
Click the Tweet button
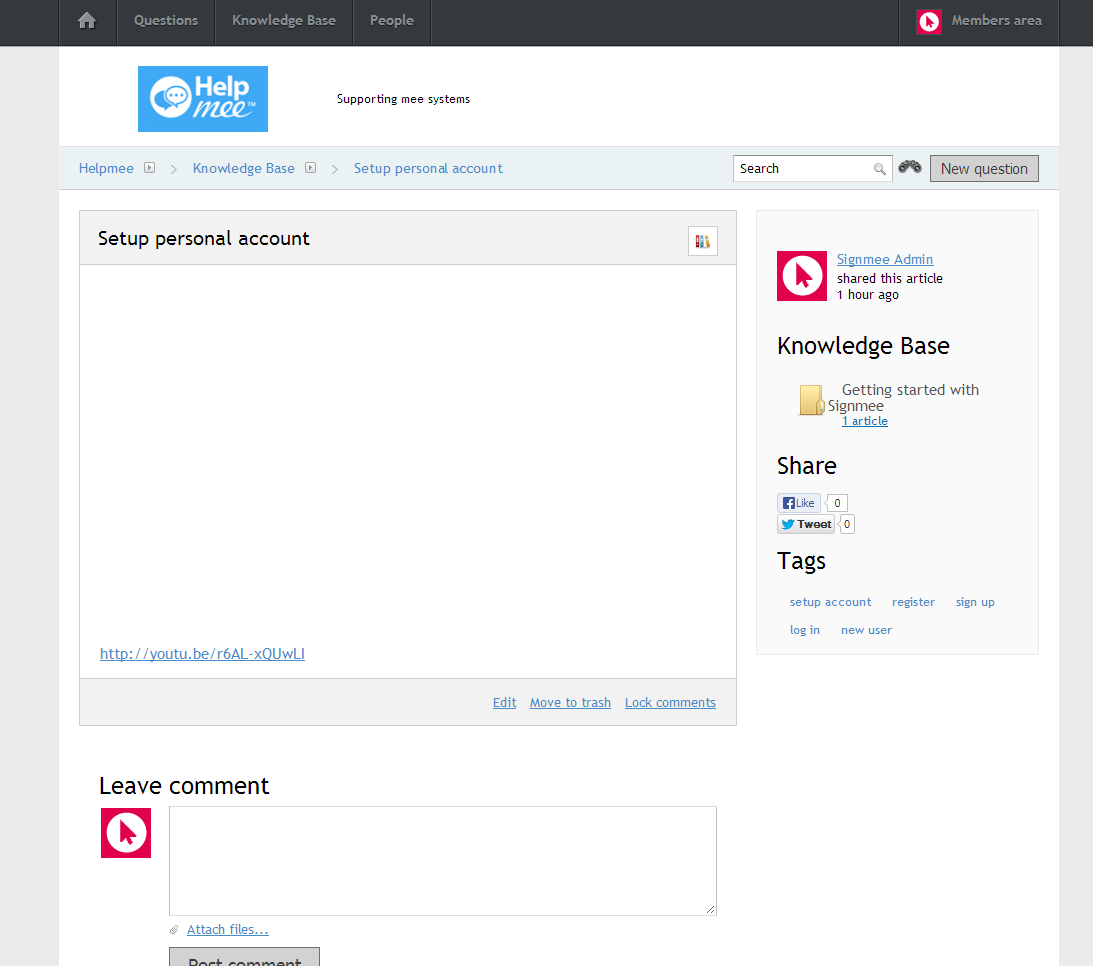pos(806,524)
